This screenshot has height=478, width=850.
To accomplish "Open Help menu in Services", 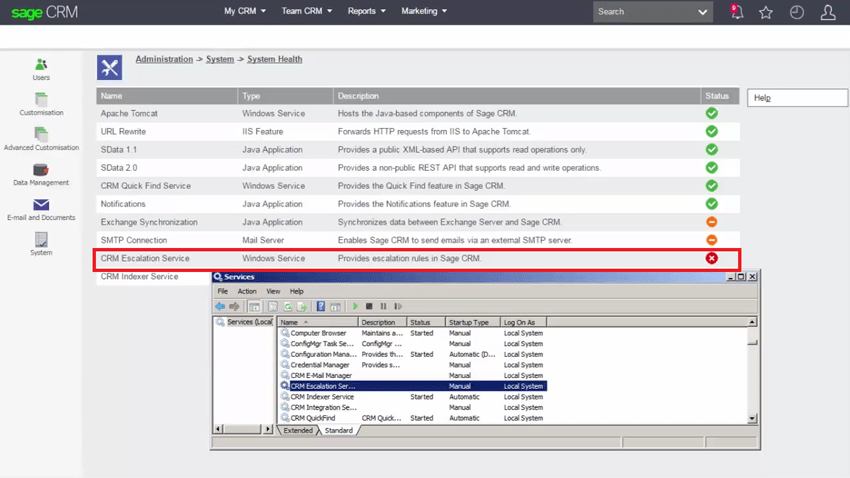I will click(x=297, y=292).
